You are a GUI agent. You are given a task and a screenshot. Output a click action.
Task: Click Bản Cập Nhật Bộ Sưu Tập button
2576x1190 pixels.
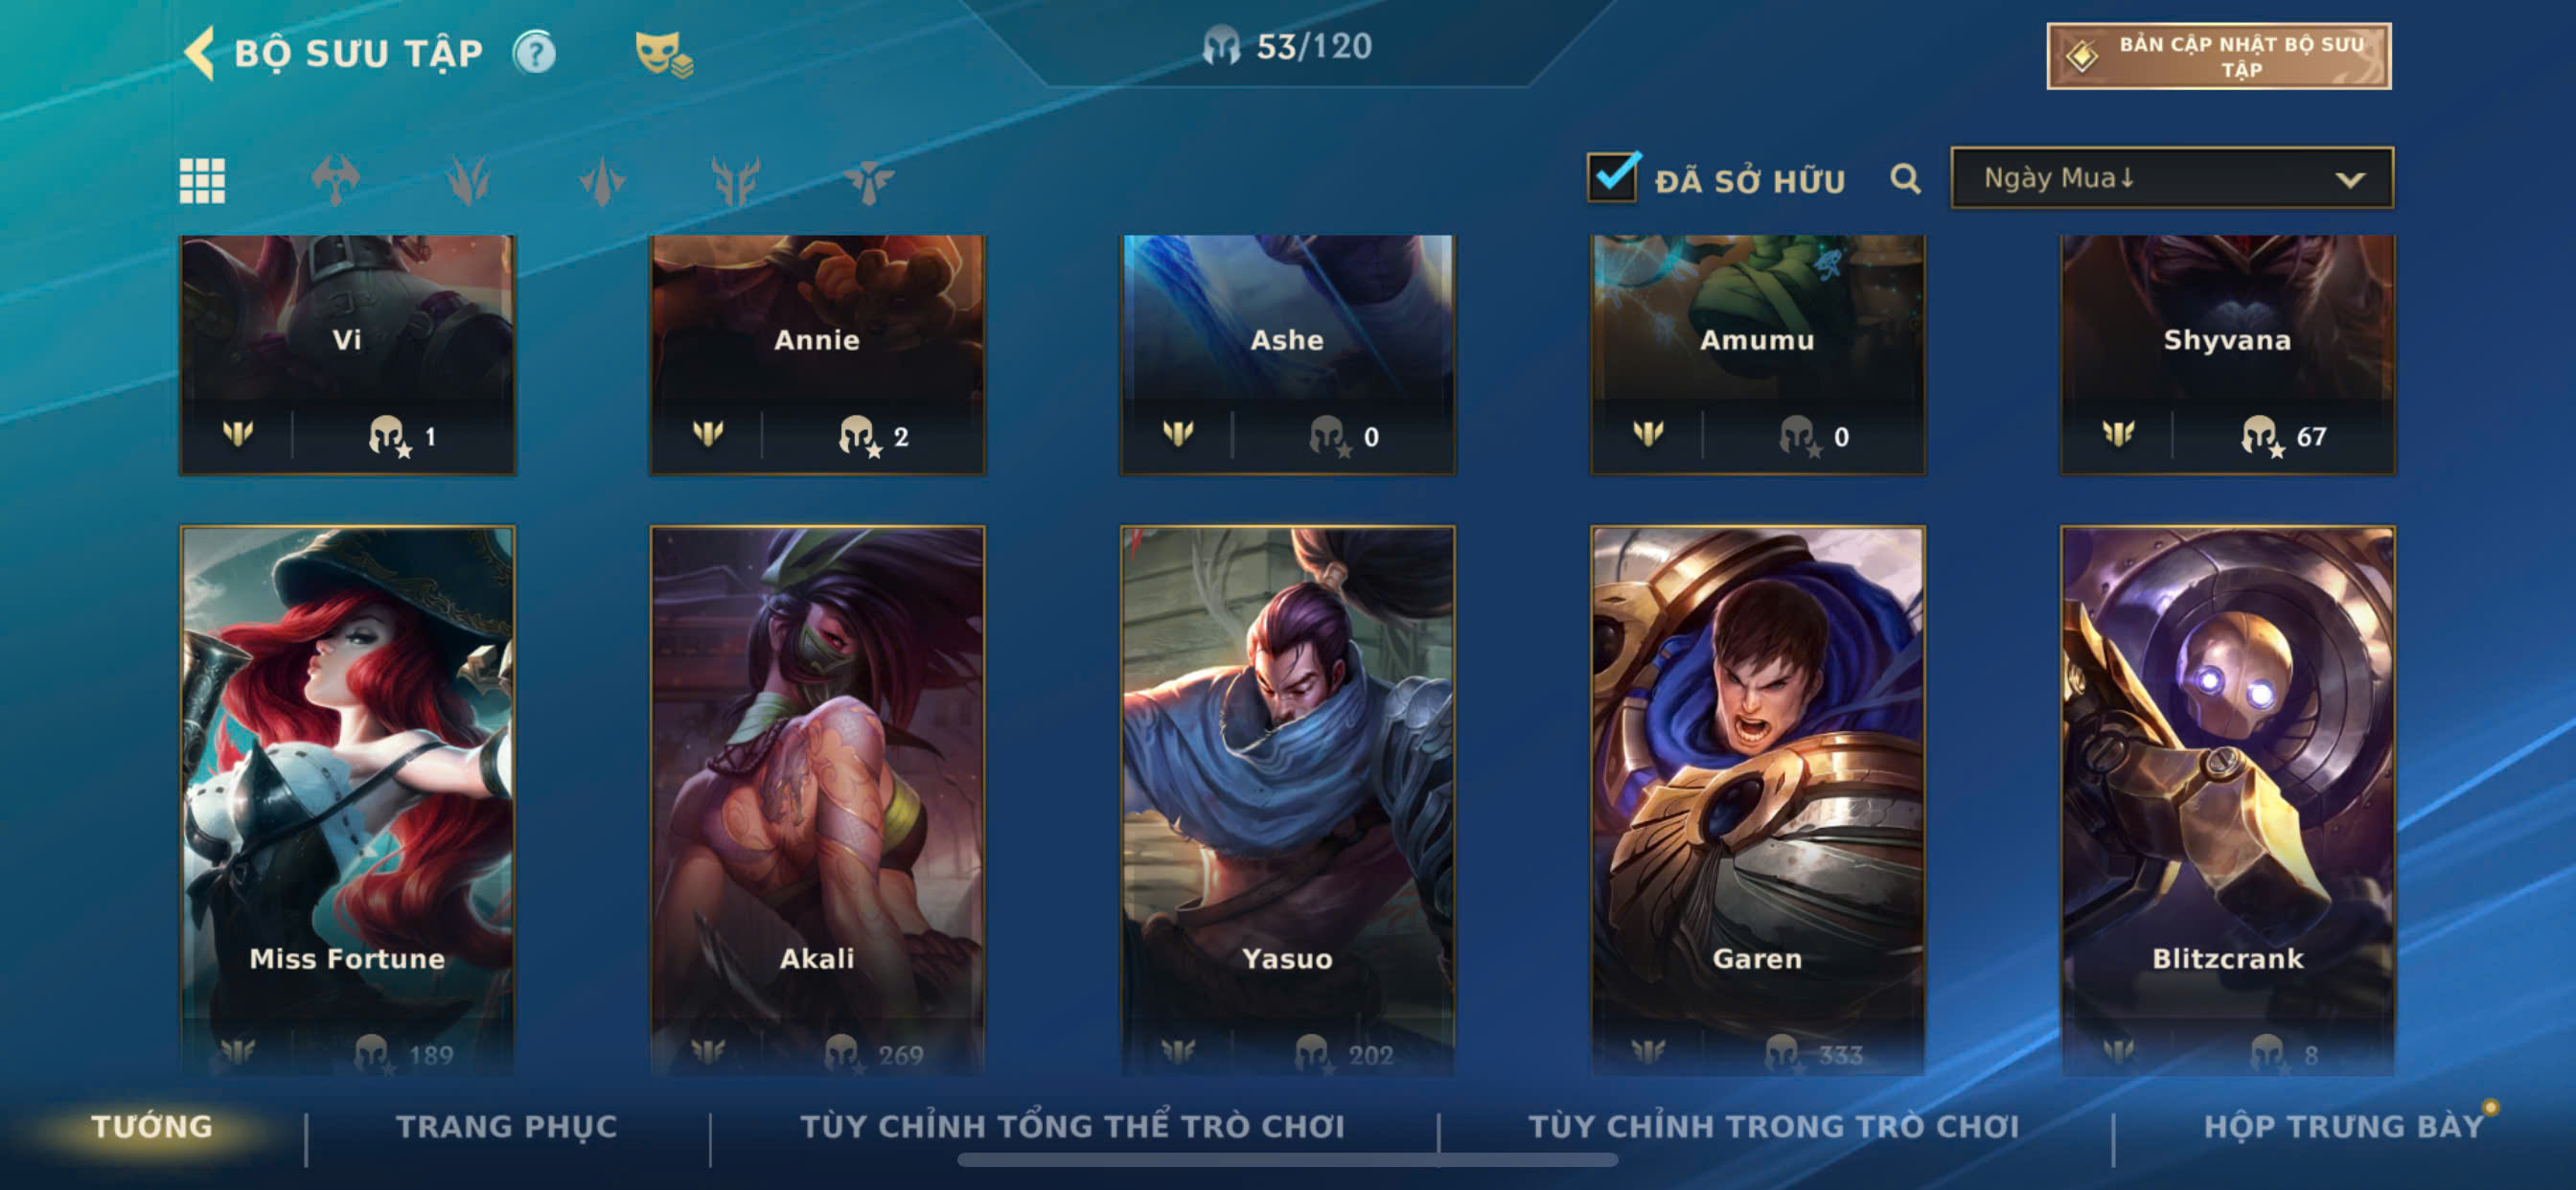pyautogui.click(x=2218, y=56)
